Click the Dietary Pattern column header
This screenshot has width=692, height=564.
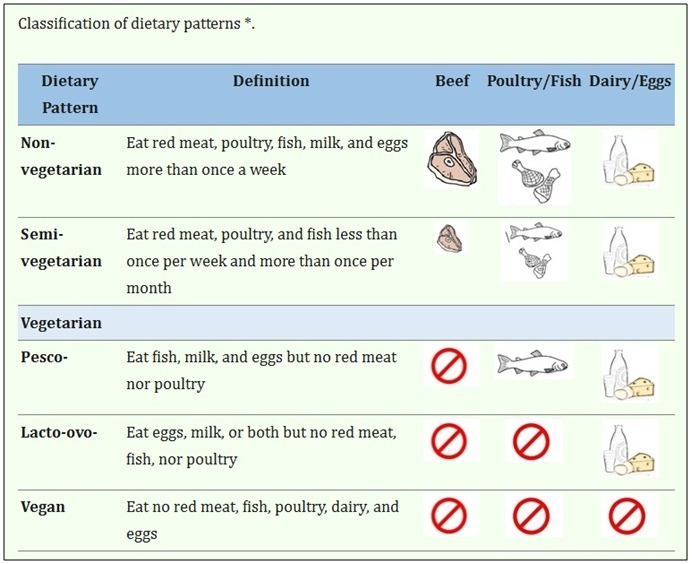pos(70,94)
